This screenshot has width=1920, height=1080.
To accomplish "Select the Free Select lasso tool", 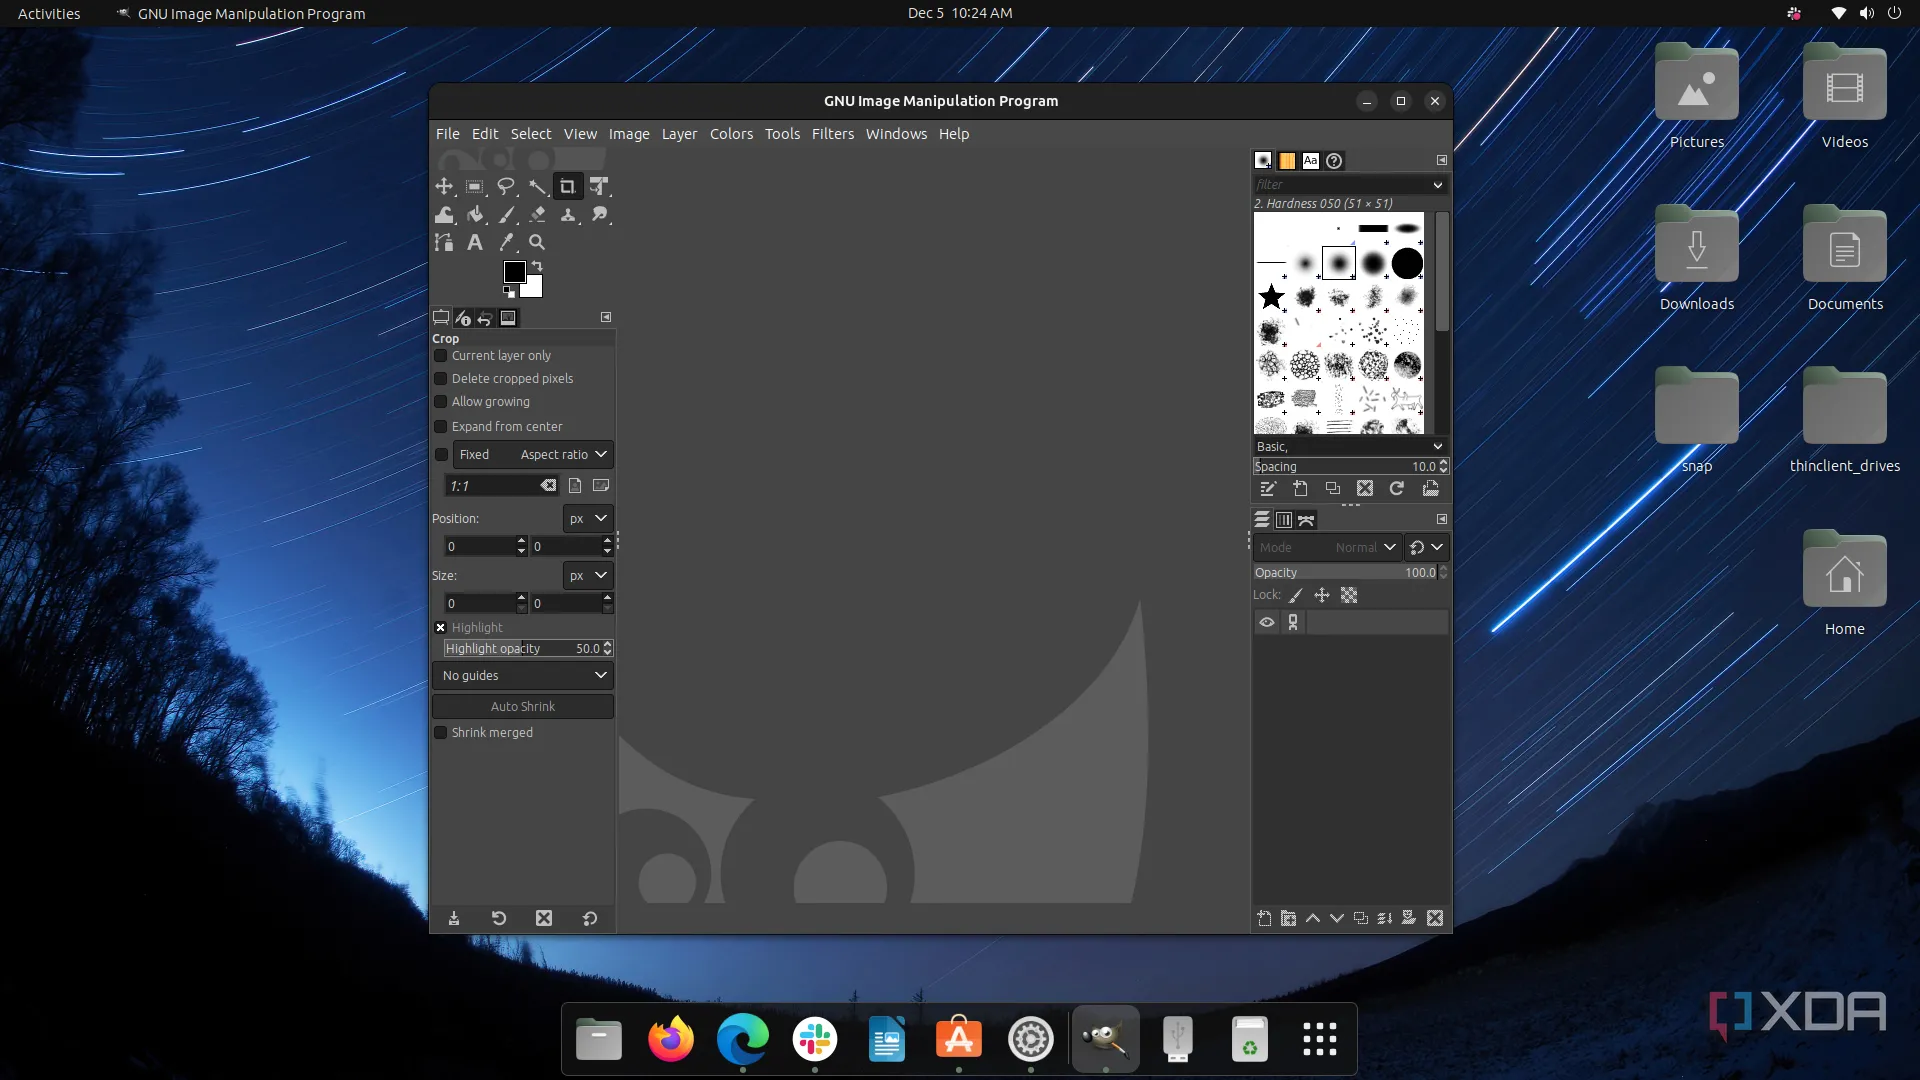I will coord(506,187).
